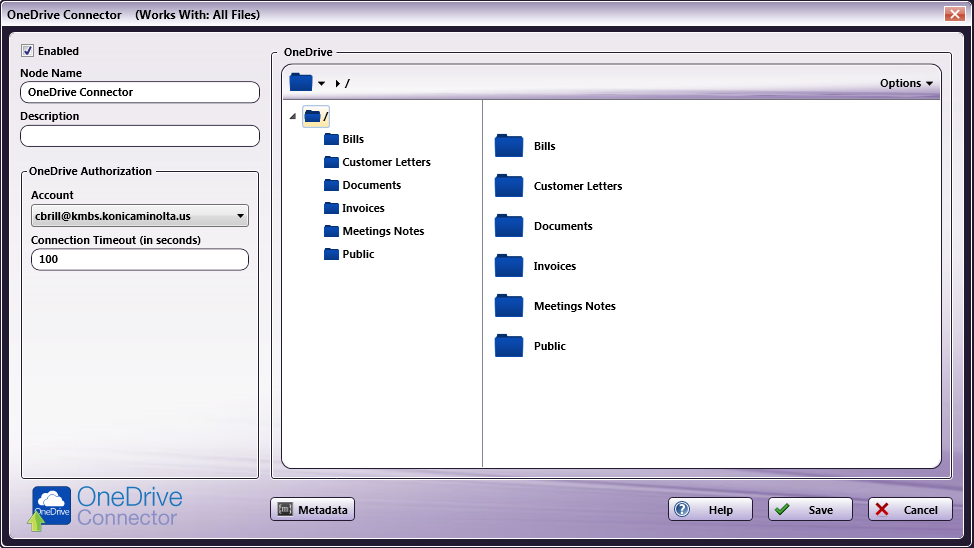Save the connector settings

click(x=810, y=509)
